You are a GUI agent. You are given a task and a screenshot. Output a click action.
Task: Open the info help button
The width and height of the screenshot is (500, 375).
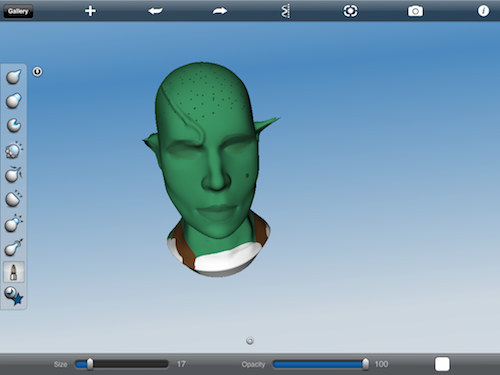click(x=483, y=11)
